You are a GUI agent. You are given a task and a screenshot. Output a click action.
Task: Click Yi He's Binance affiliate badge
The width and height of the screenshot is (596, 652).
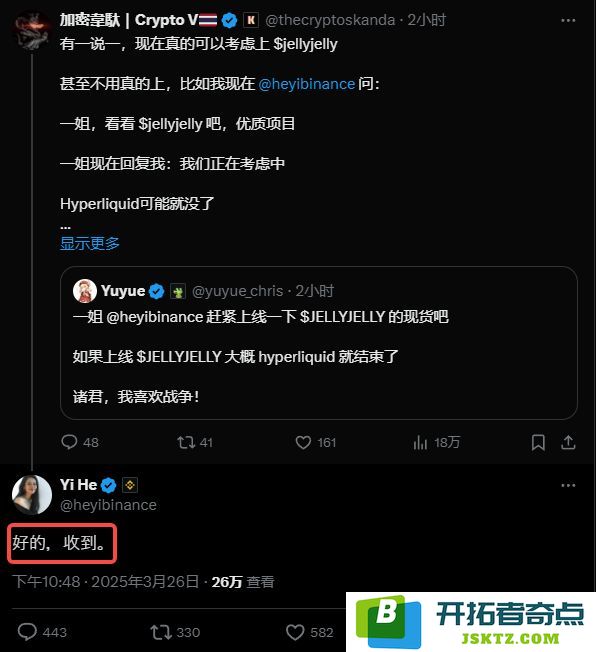[130, 485]
